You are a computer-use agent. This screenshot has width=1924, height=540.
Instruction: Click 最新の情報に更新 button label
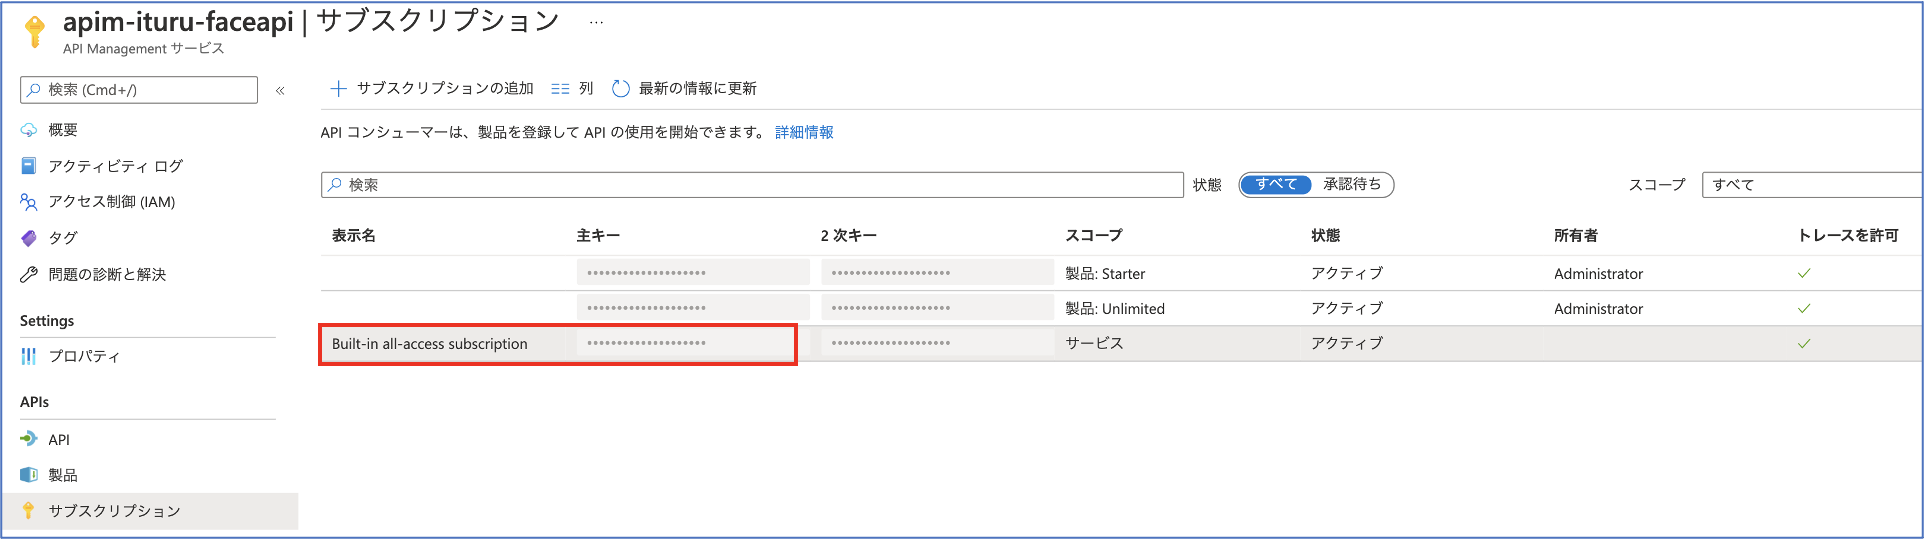pyautogui.click(x=698, y=88)
